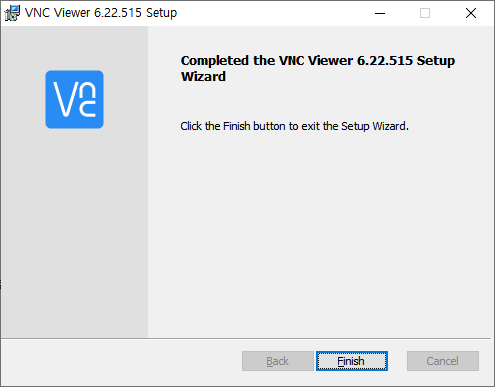Click the grayed-out Back button
The height and width of the screenshot is (387, 495).
click(278, 361)
